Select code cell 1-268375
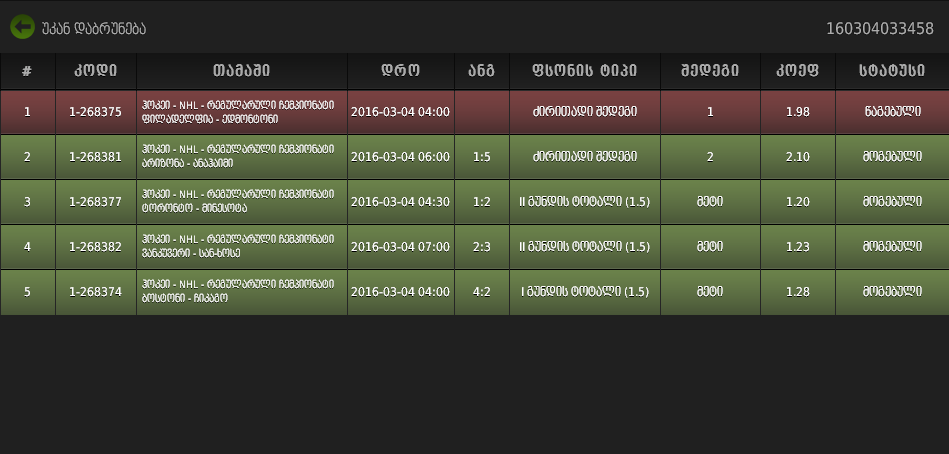949x454 pixels. [x=96, y=112]
